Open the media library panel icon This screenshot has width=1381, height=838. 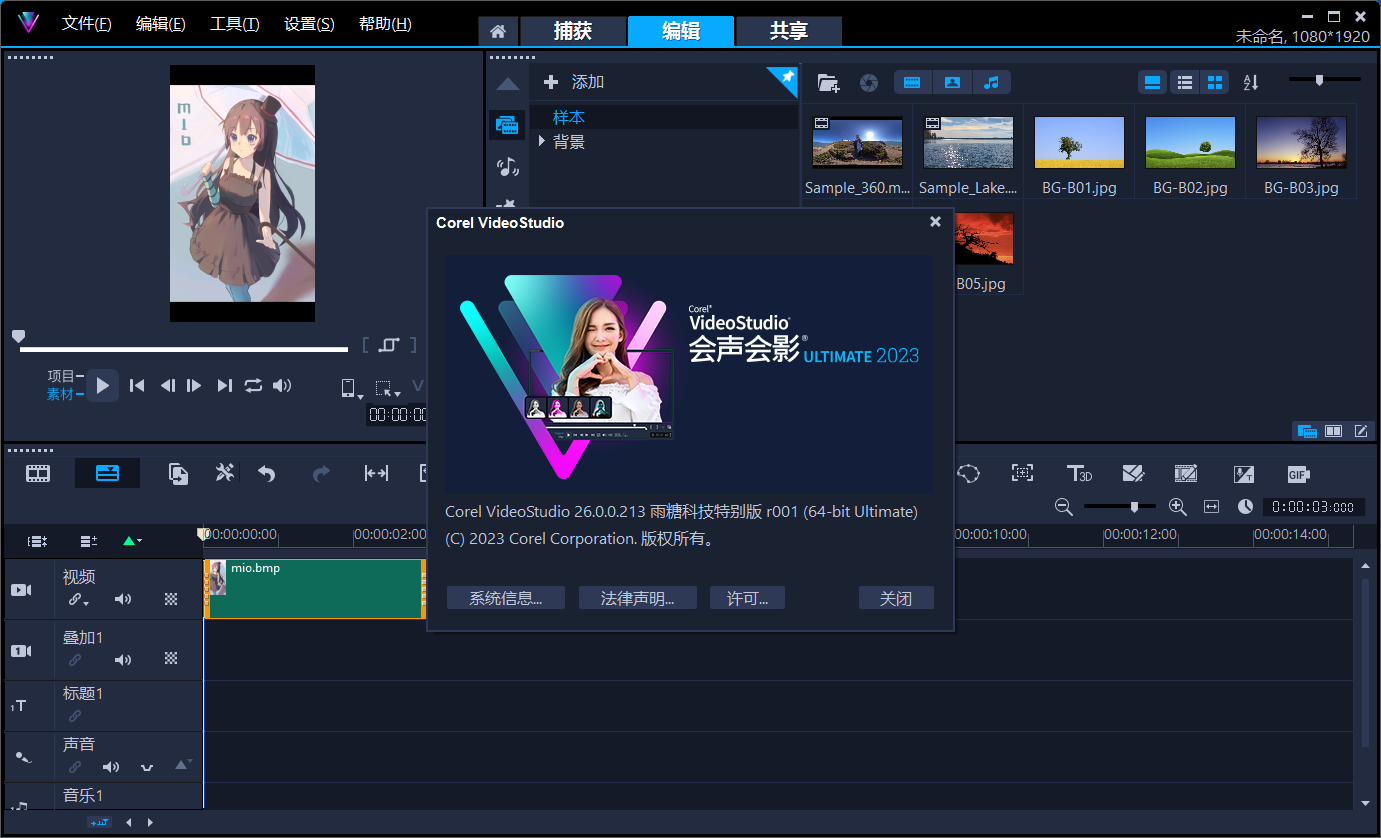coord(507,125)
